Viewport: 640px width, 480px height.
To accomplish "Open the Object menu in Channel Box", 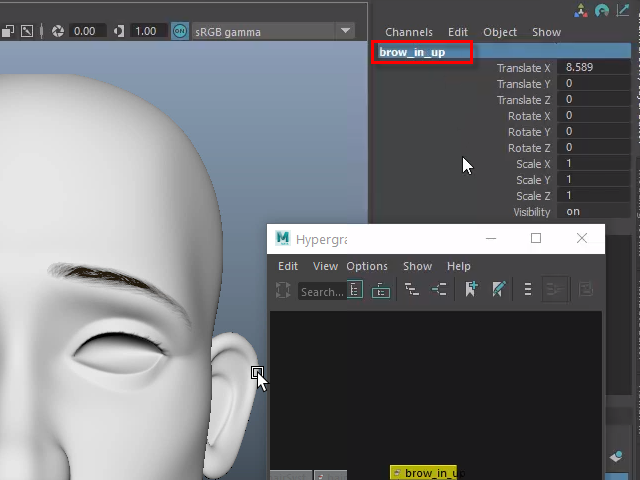I will pos(500,32).
